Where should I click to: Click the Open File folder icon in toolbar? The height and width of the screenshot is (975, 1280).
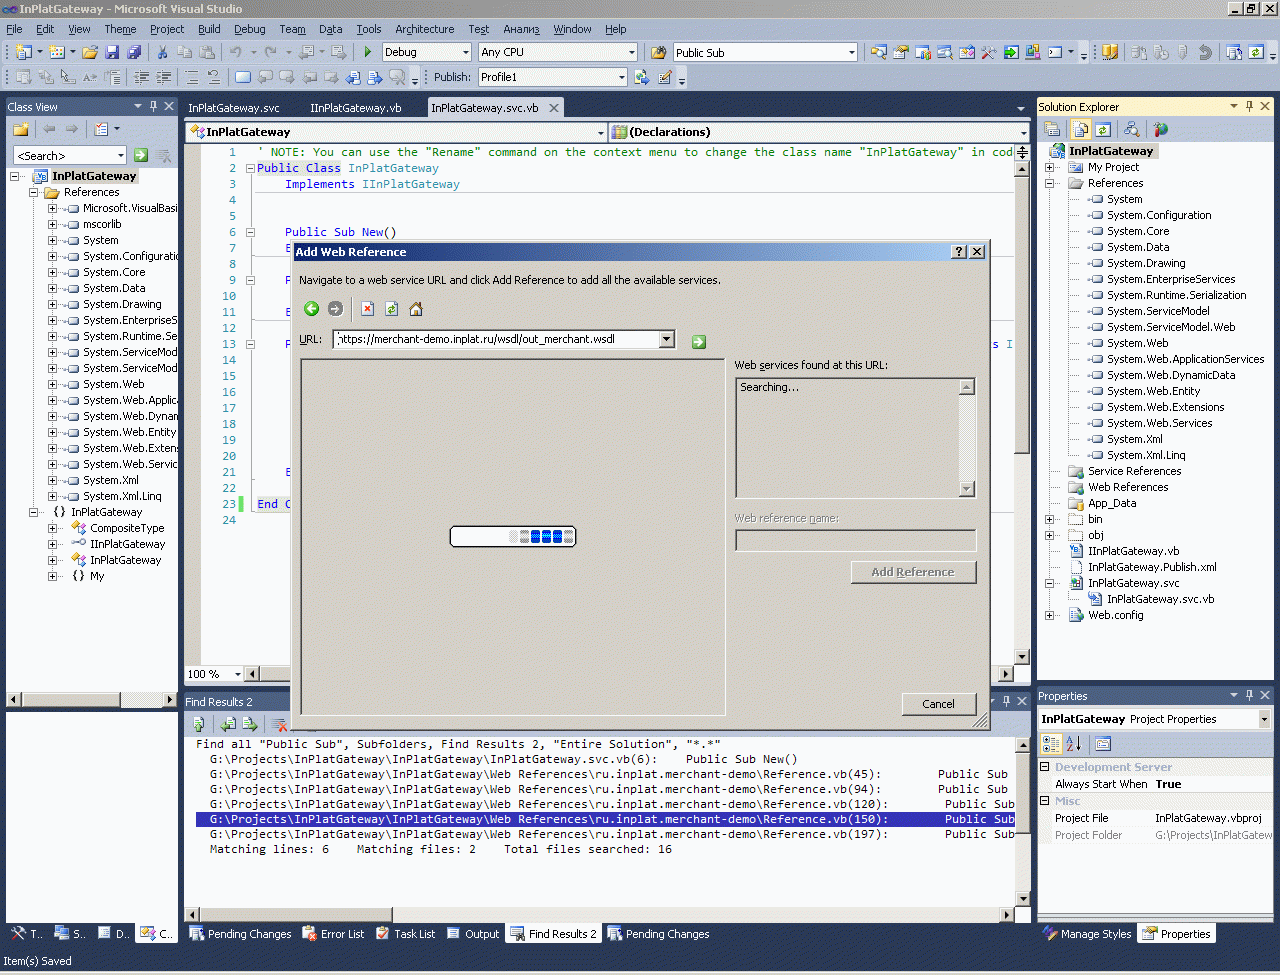90,52
